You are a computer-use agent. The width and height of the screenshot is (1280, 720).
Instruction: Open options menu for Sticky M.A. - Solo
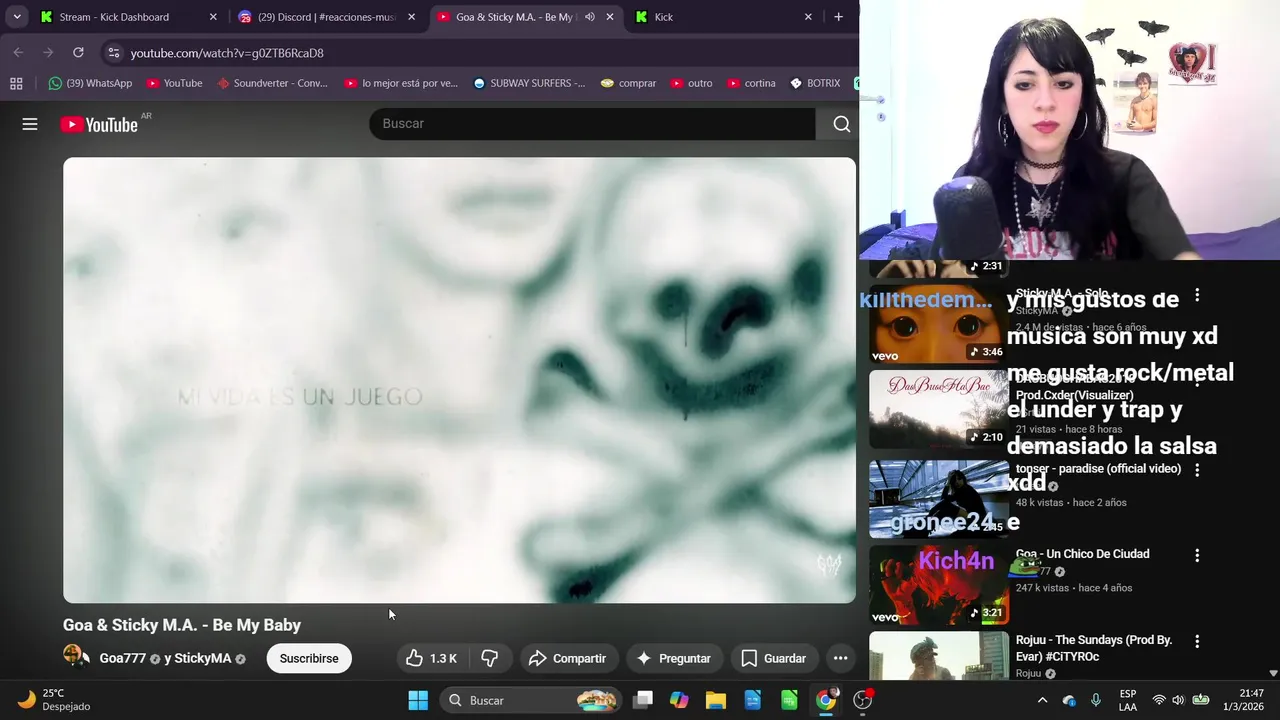[x=1197, y=296]
